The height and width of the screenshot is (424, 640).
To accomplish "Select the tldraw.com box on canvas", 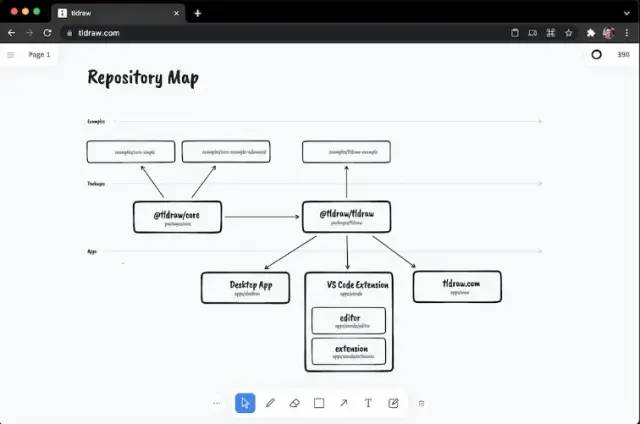I will coord(457,287).
